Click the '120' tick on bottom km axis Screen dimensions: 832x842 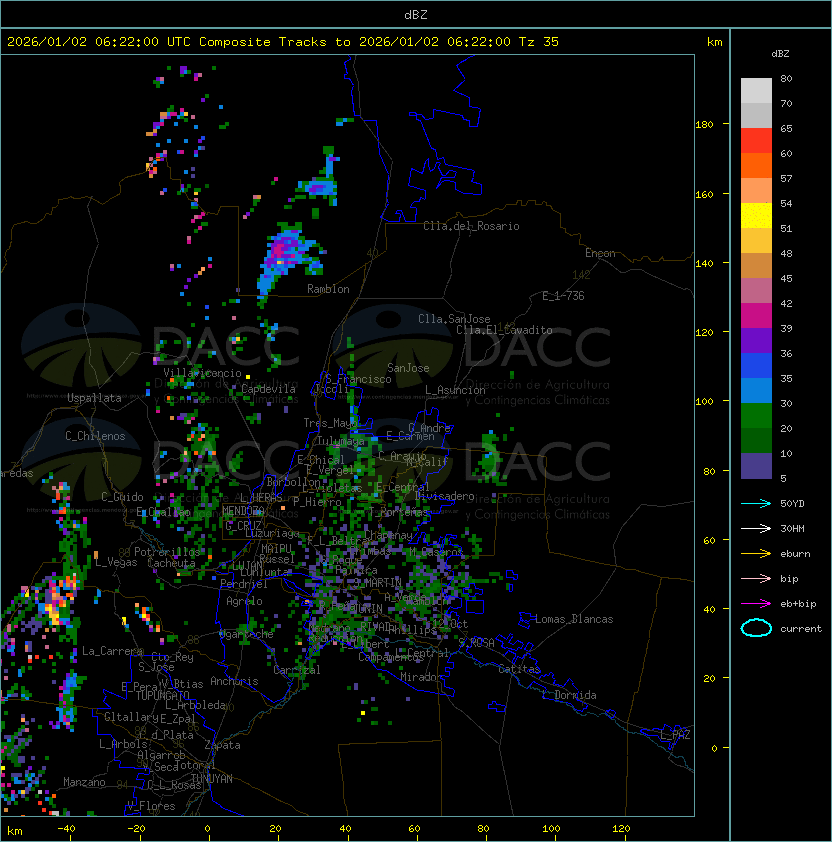click(x=621, y=829)
